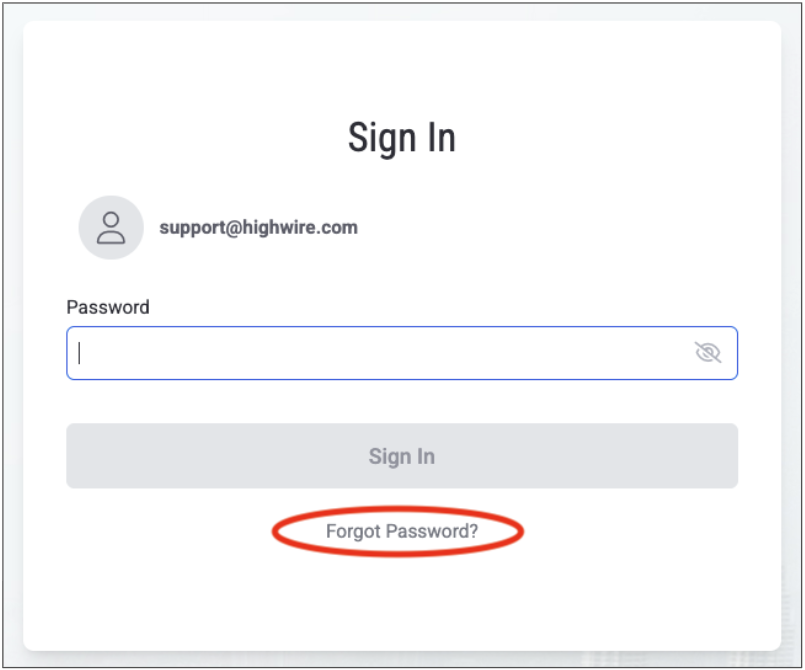Viewport: 805px width, 670px height.
Task: Click the Sign In heading
Action: (x=402, y=138)
